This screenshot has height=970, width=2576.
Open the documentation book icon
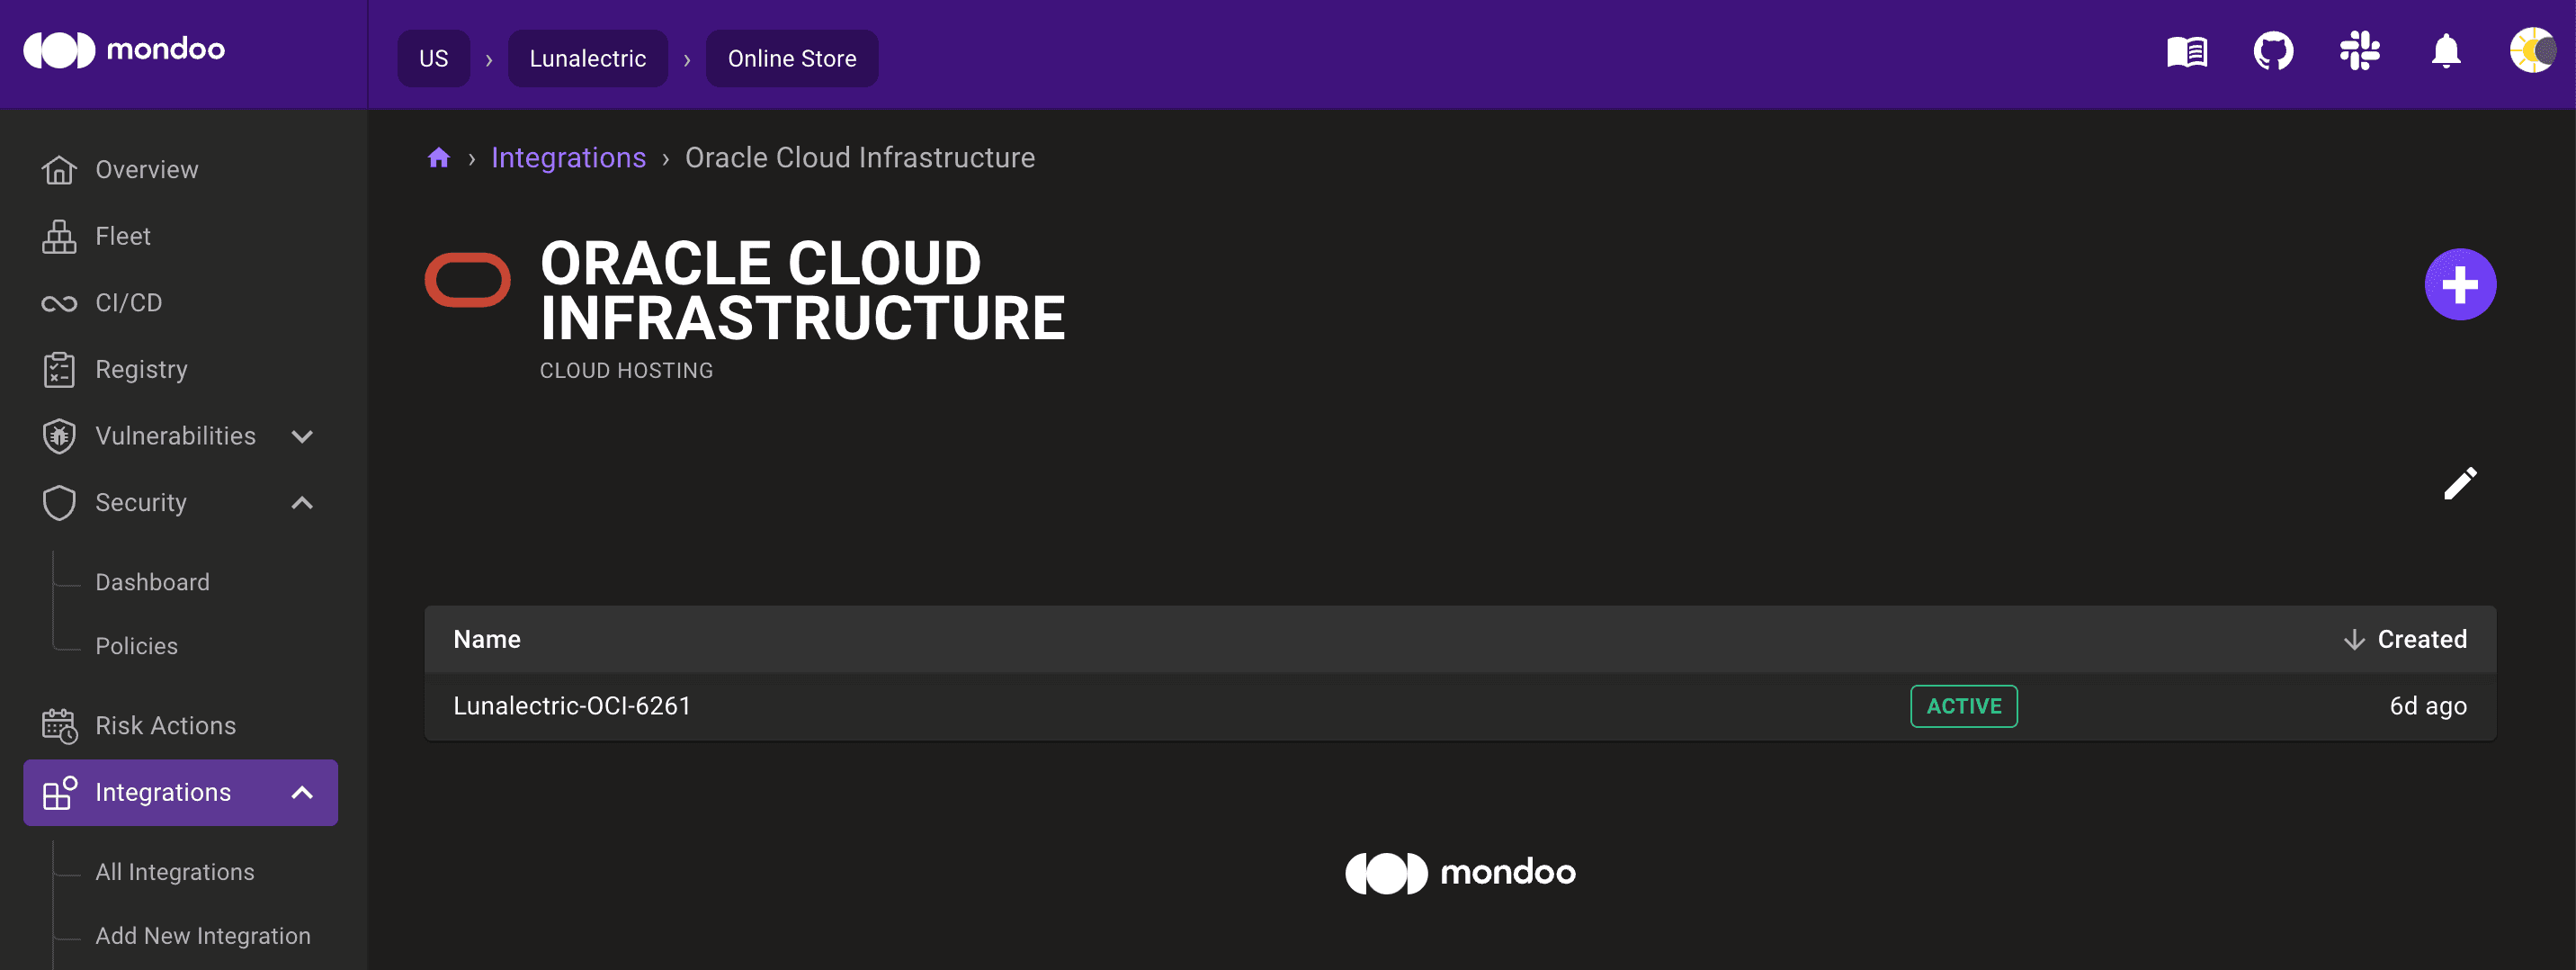(x=2186, y=52)
